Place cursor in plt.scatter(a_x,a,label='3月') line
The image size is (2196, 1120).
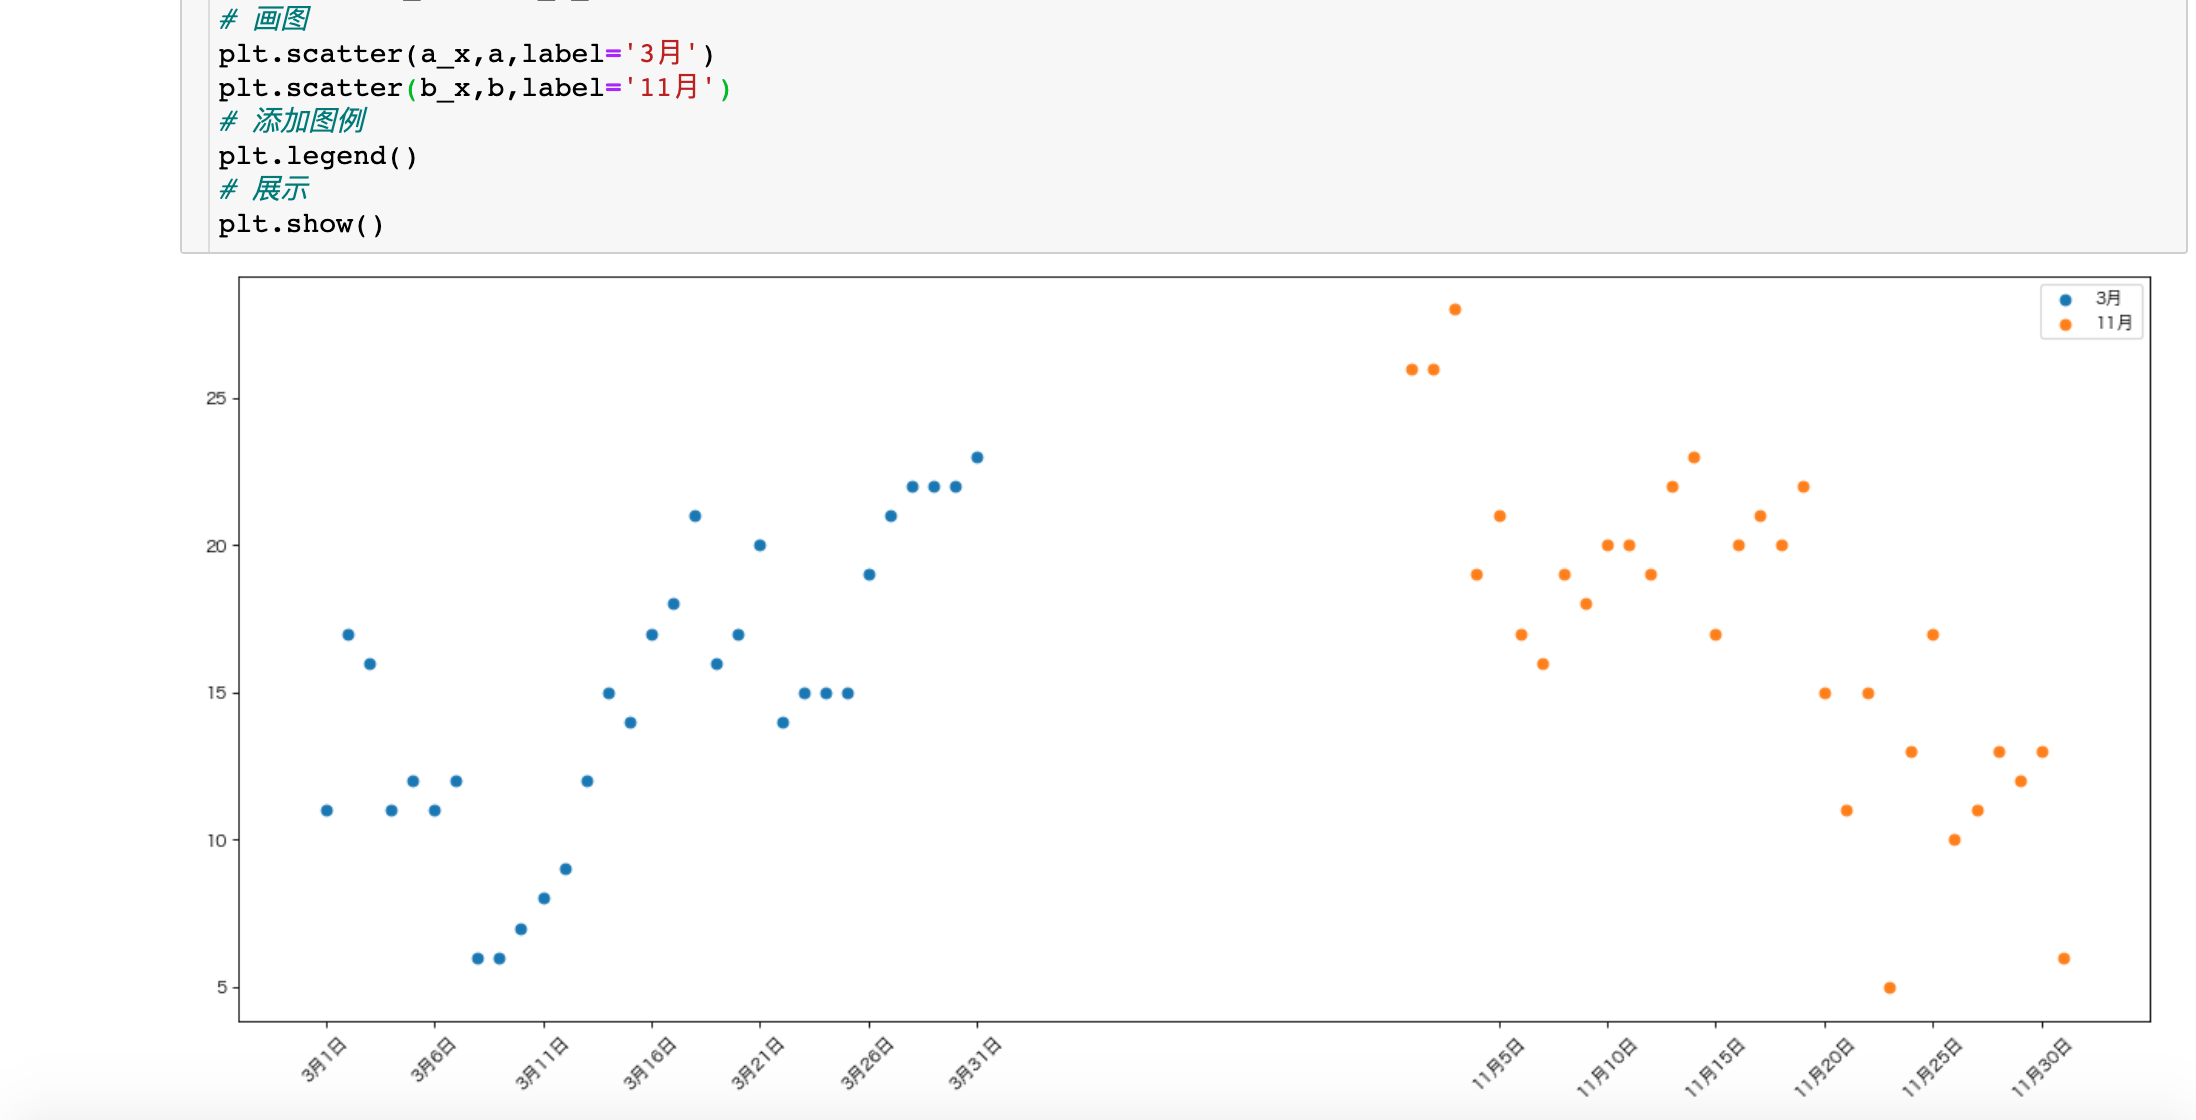(467, 53)
